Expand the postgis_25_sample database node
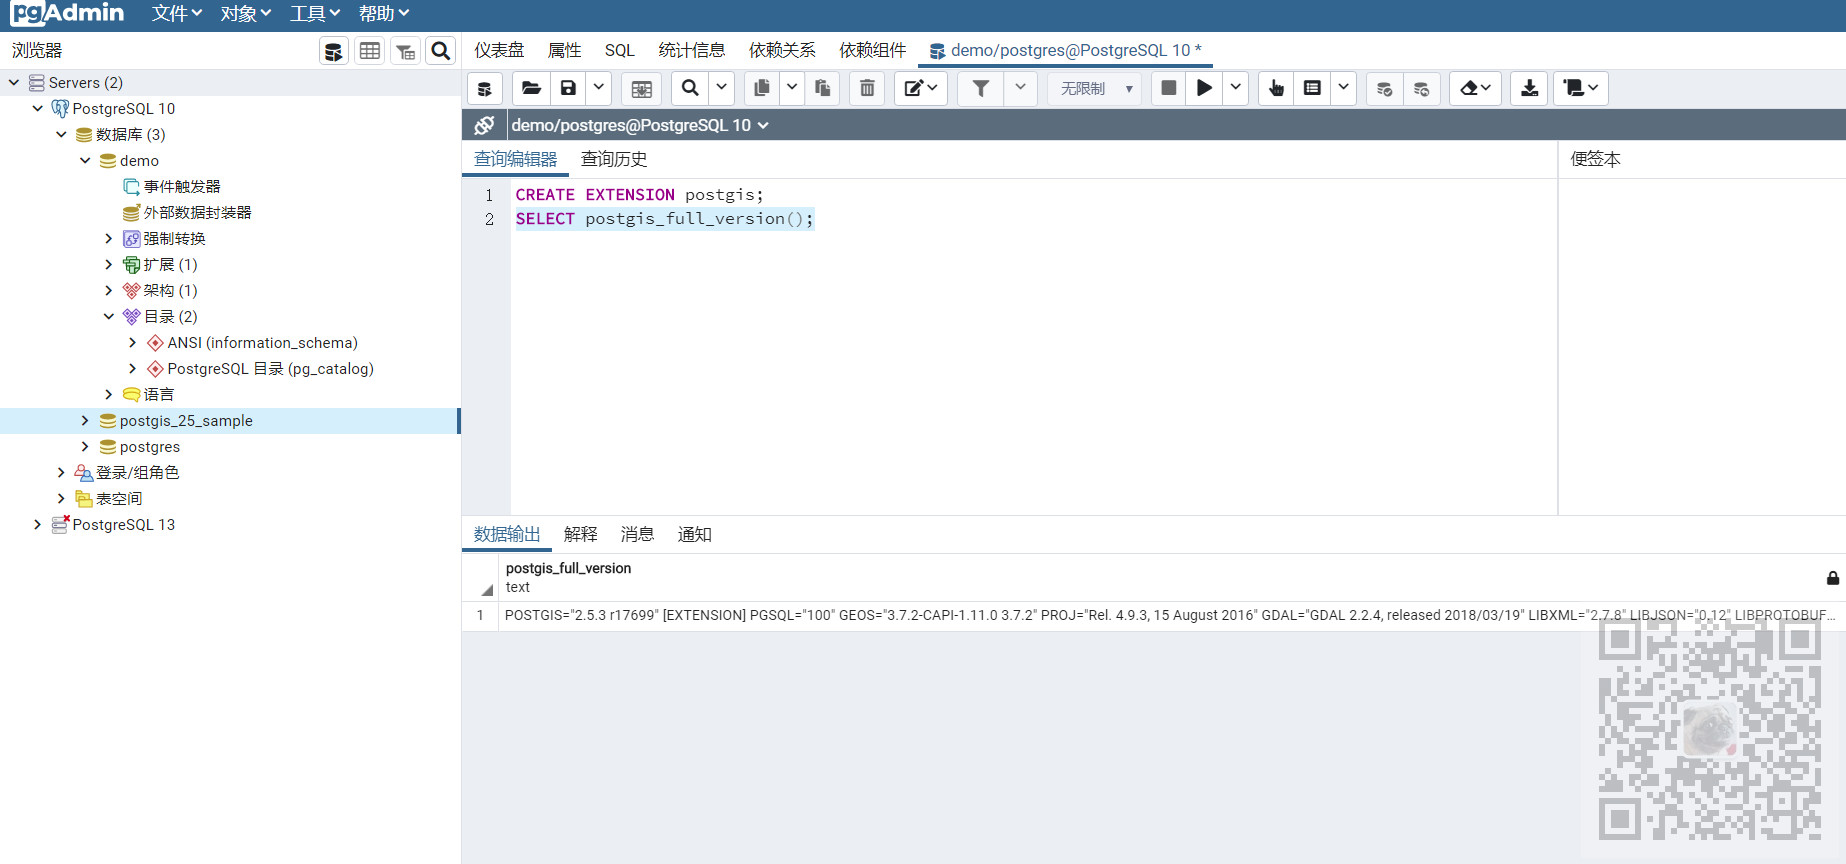 [85, 420]
